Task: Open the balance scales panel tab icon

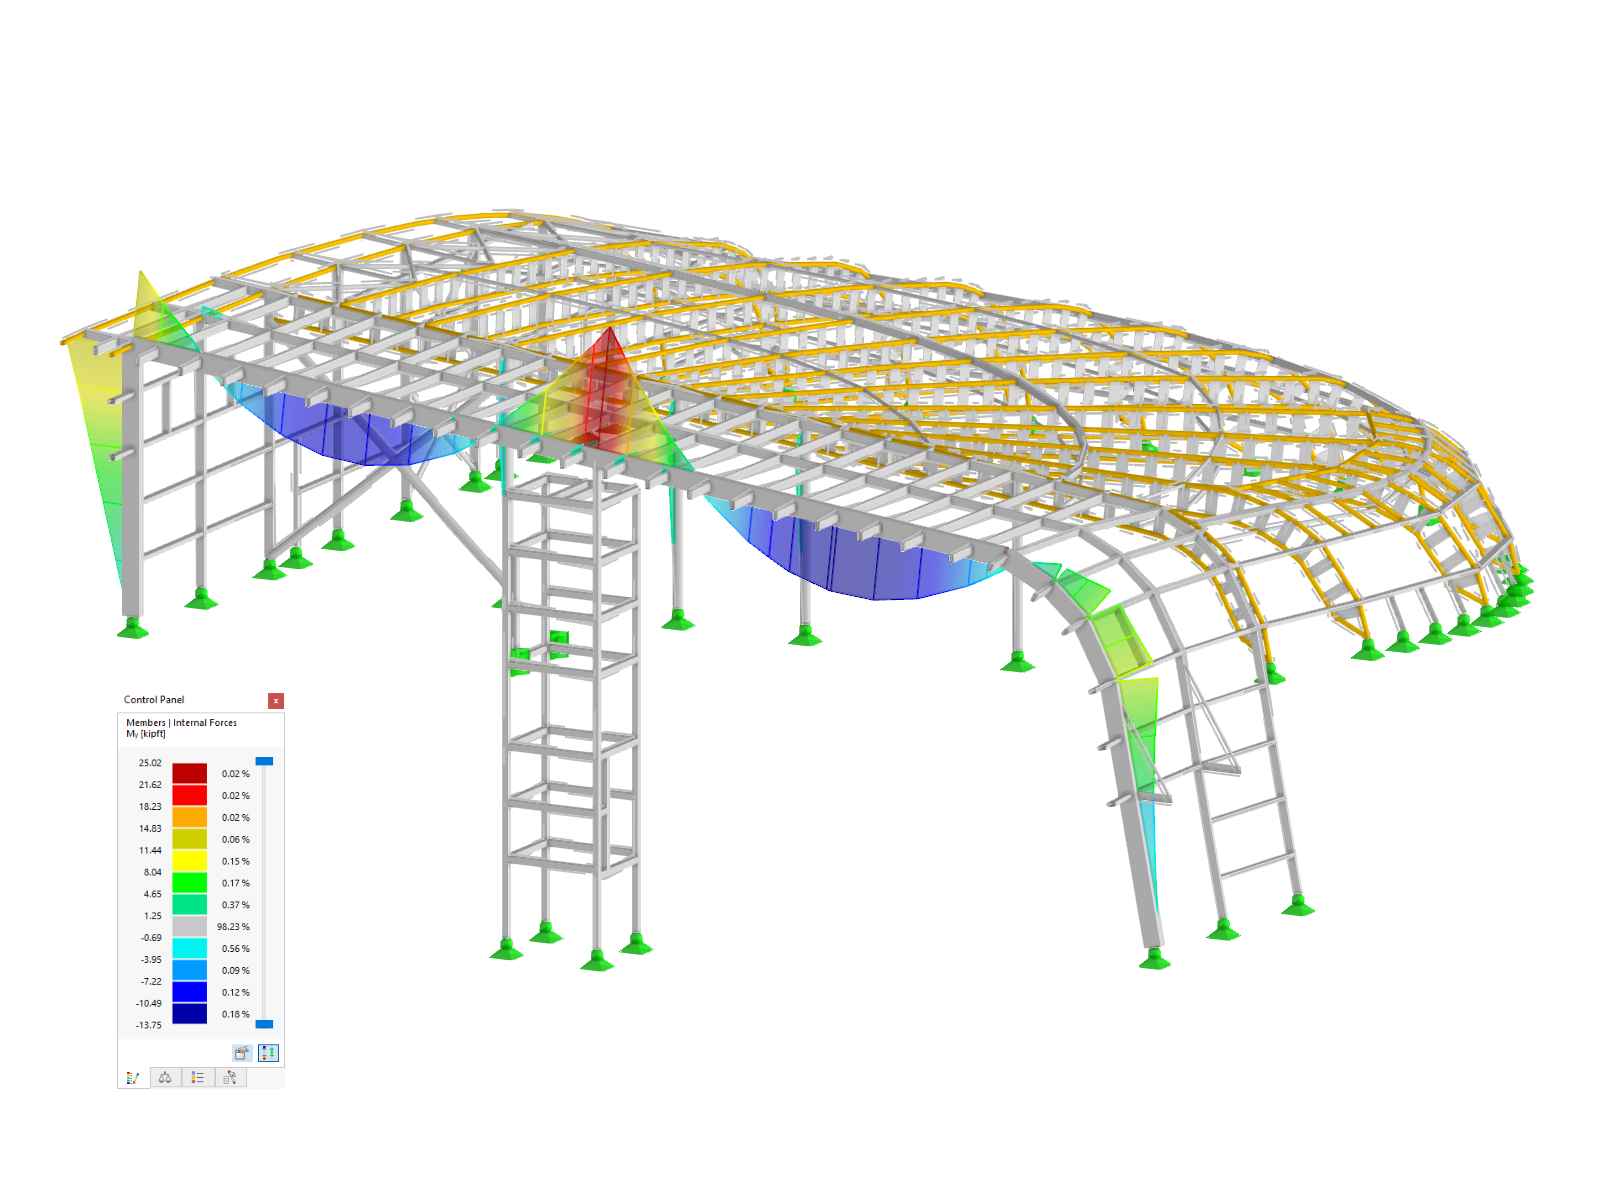Action: (x=164, y=1077)
